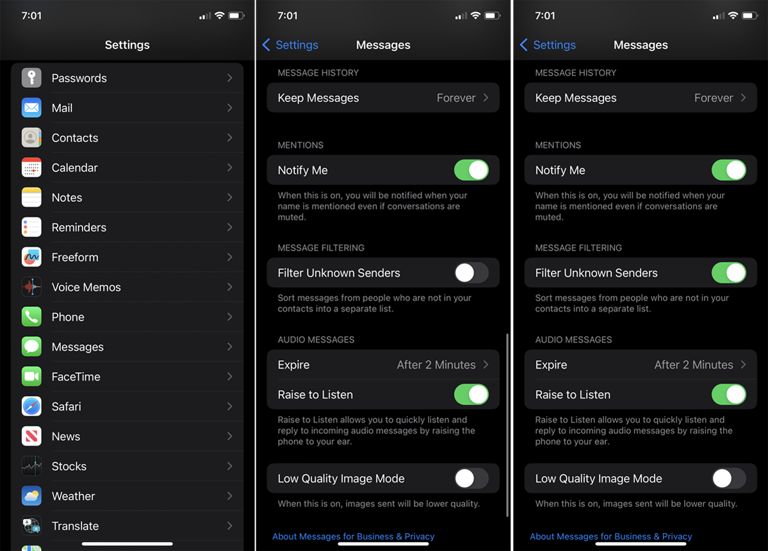
Task: Open Voice Memos settings row label
Action: pyautogui.click(x=86, y=287)
